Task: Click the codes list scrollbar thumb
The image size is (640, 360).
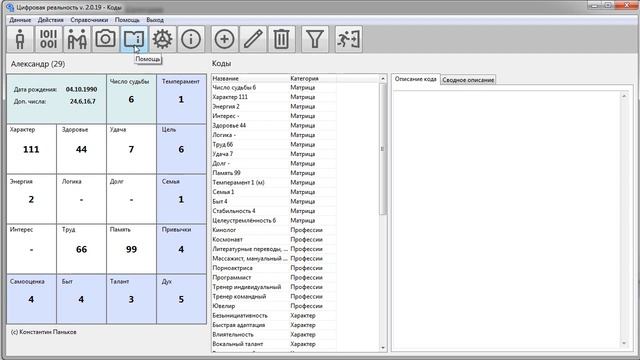Action: pyautogui.click(x=383, y=149)
